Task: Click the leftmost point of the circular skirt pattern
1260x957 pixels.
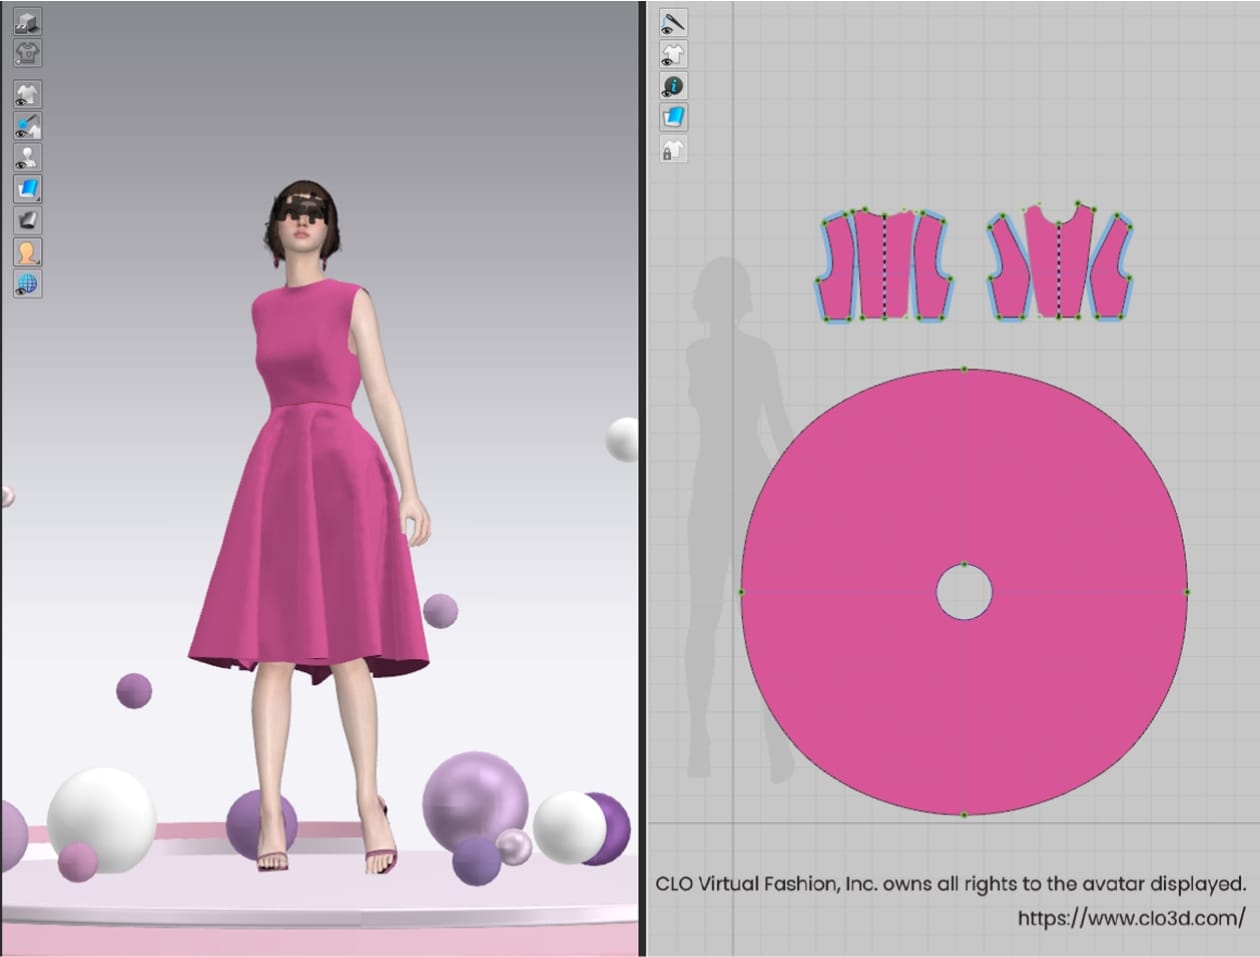Action: 741,592
